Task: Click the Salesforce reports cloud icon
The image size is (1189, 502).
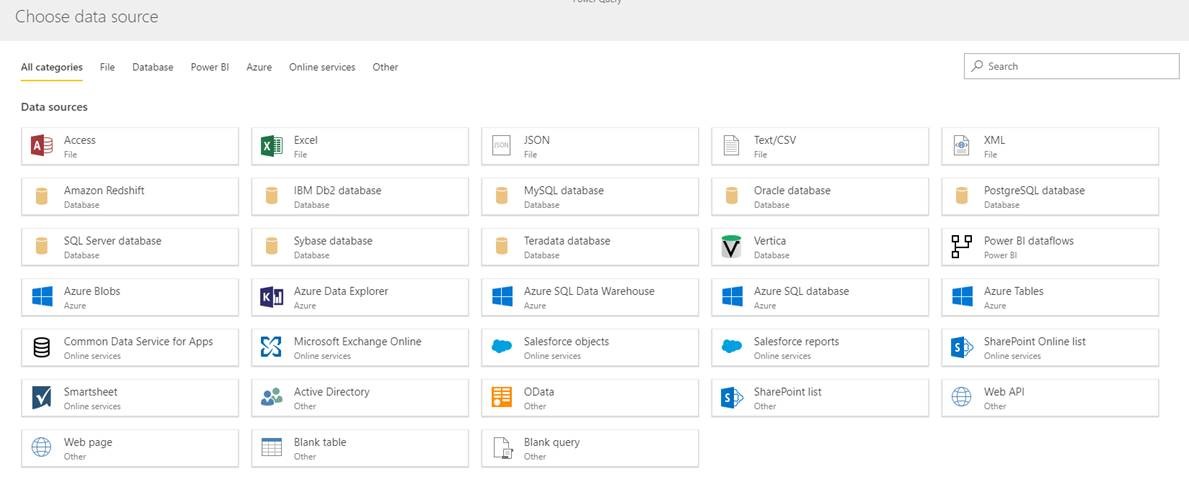Action: pos(731,347)
